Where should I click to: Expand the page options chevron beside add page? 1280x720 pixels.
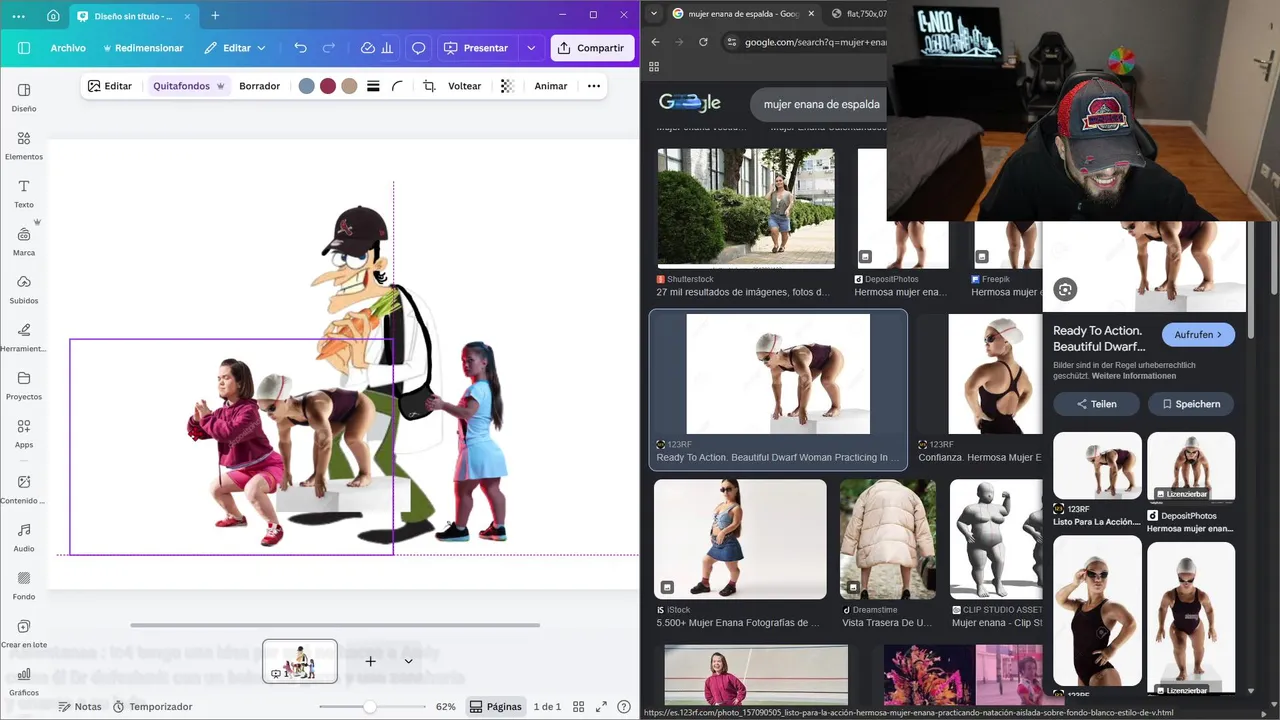(x=408, y=661)
